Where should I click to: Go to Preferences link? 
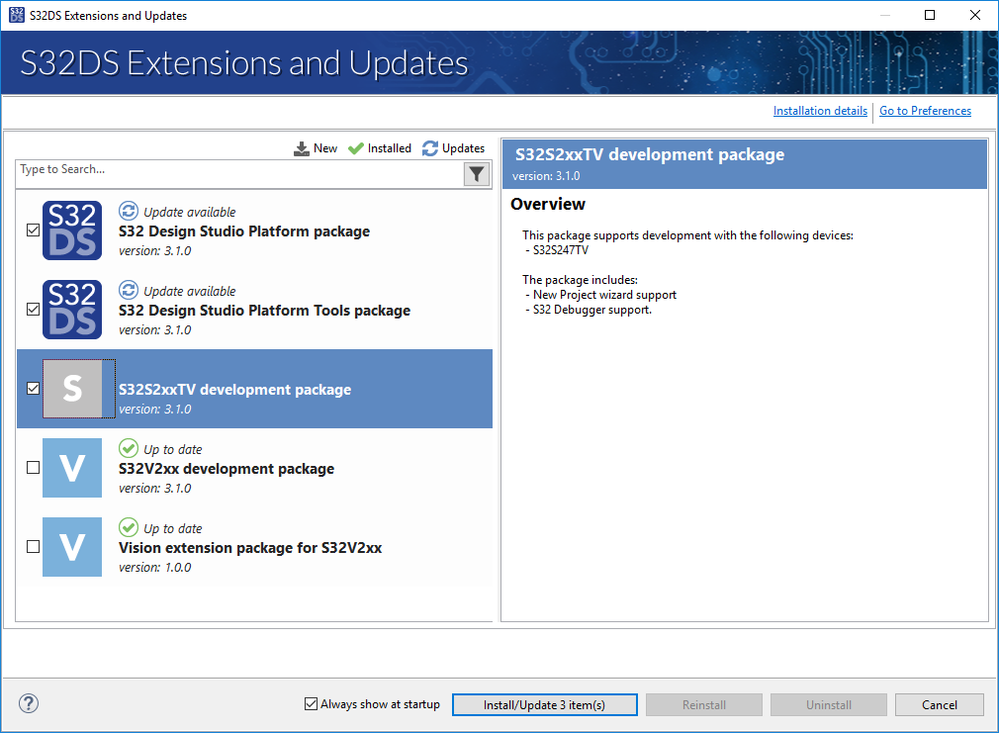point(925,111)
